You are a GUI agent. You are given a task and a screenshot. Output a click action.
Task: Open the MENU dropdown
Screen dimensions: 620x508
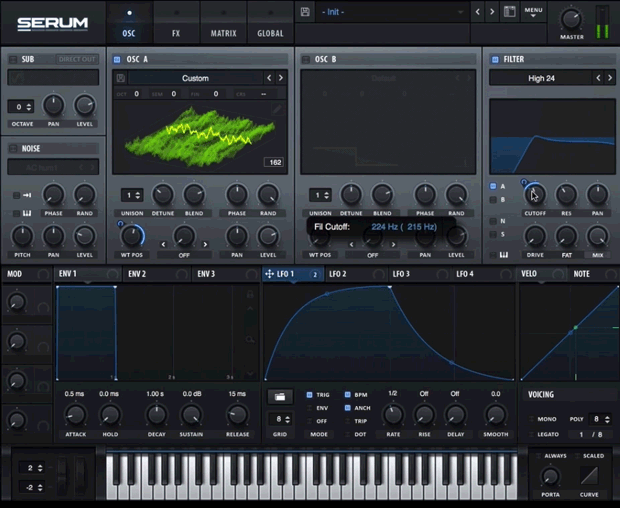pyautogui.click(x=533, y=12)
